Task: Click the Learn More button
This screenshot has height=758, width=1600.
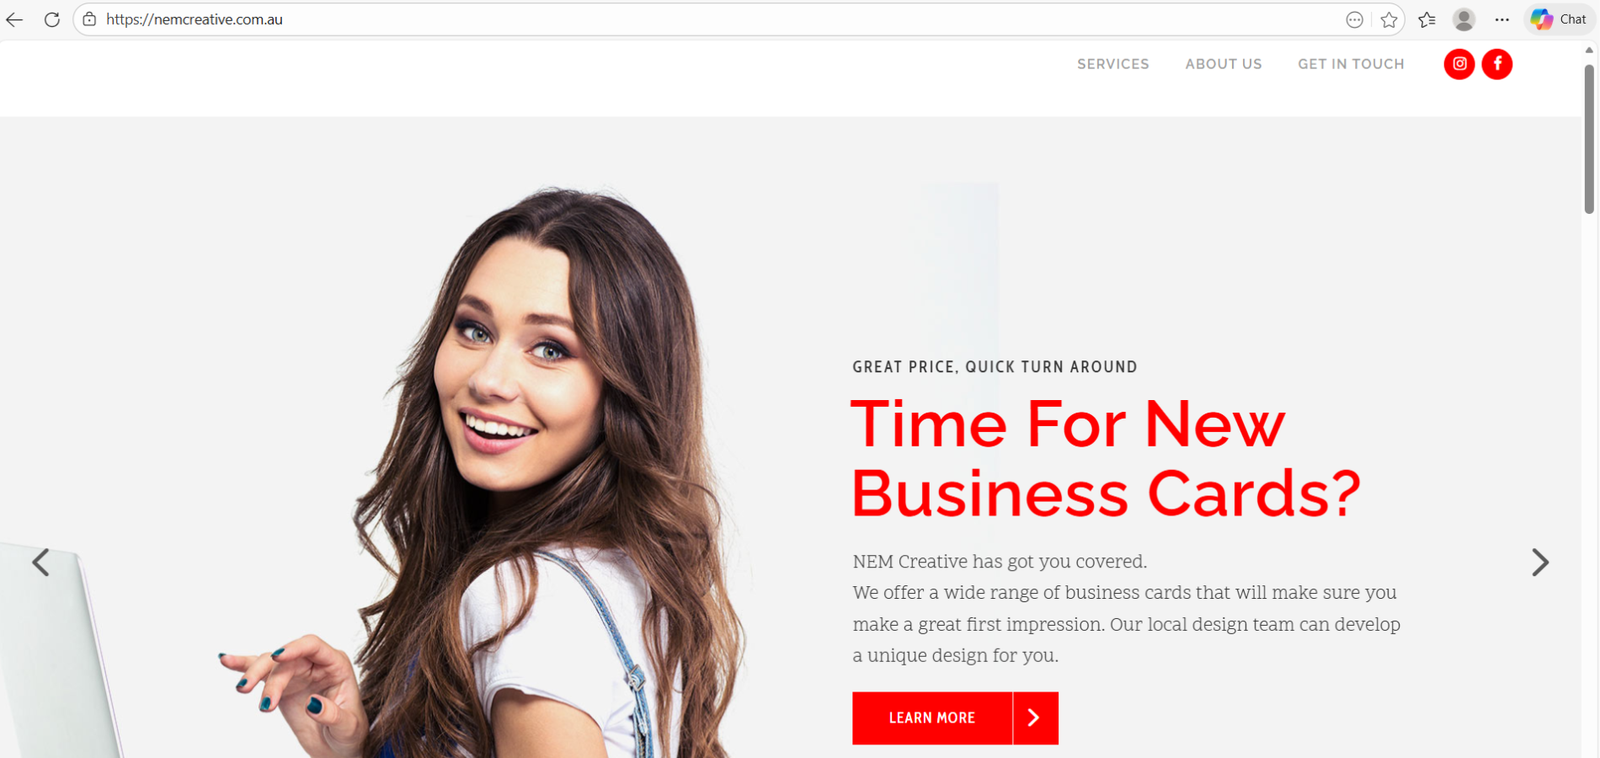Action: tap(932, 718)
